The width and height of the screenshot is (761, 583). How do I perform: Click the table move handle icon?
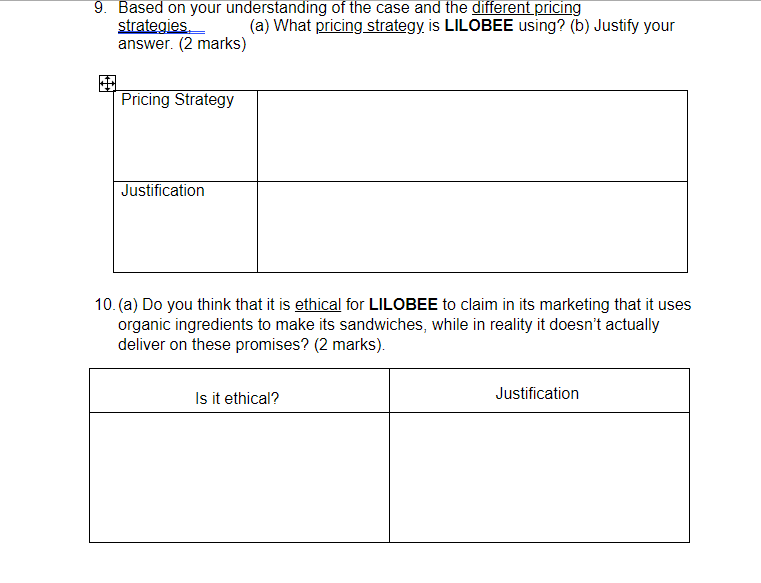pyautogui.click(x=107, y=83)
